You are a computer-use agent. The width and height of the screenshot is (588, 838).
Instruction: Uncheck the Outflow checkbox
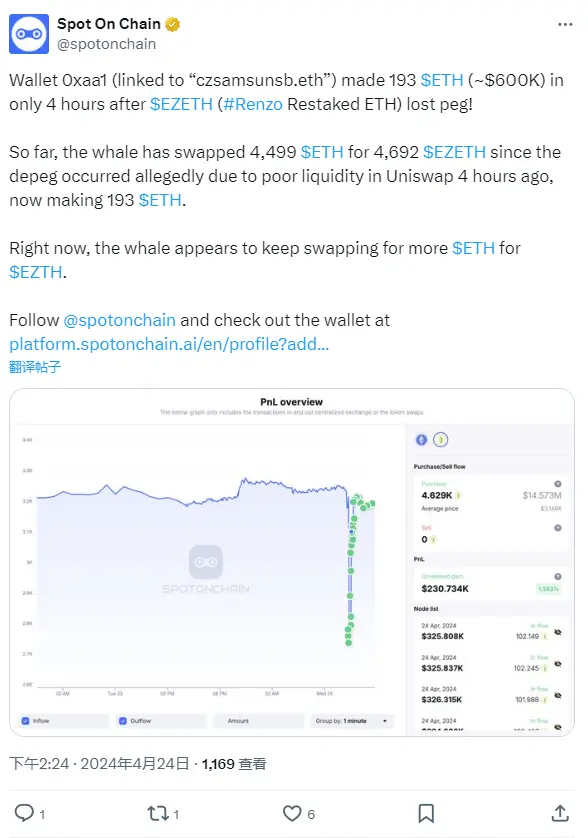click(123, 720)
